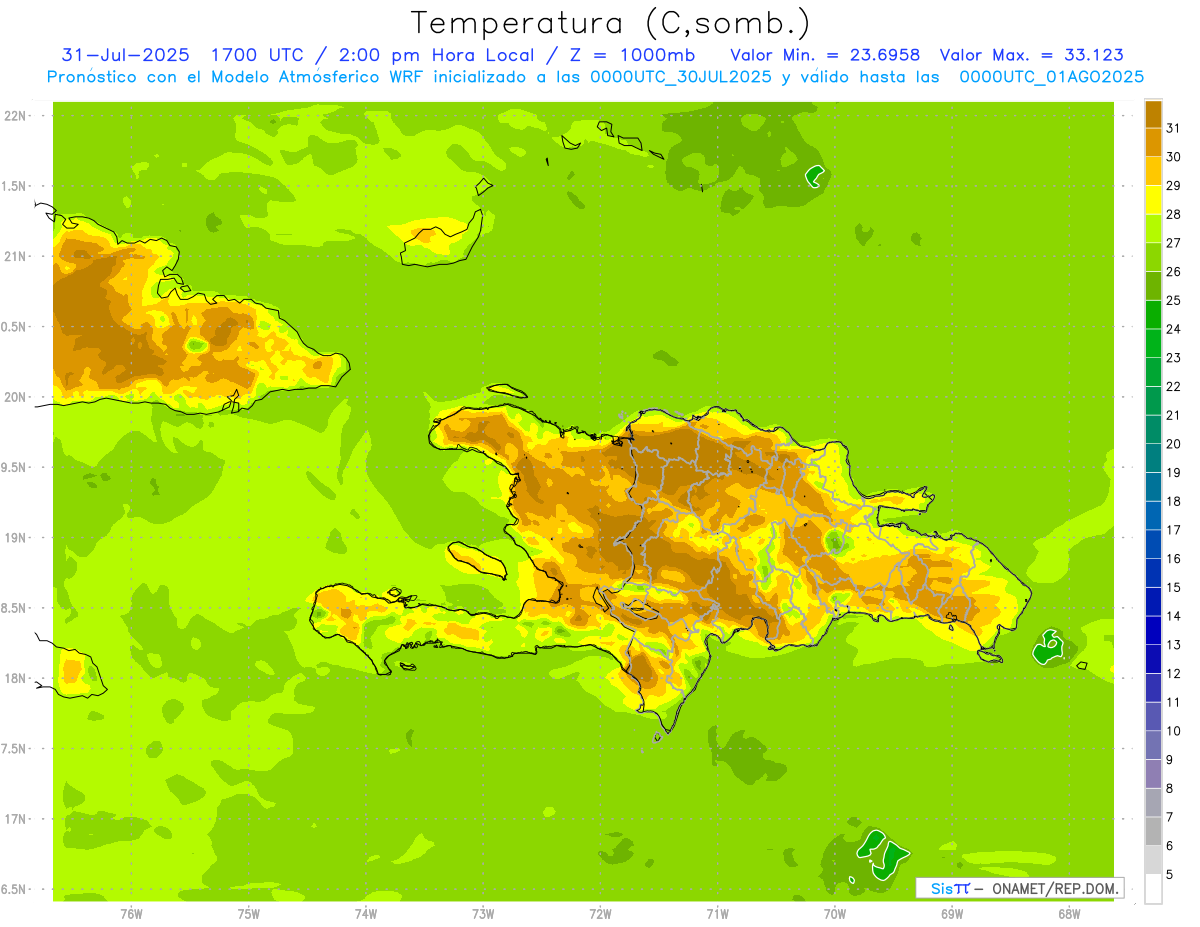Click the '21N' latitude axis label

15,256
